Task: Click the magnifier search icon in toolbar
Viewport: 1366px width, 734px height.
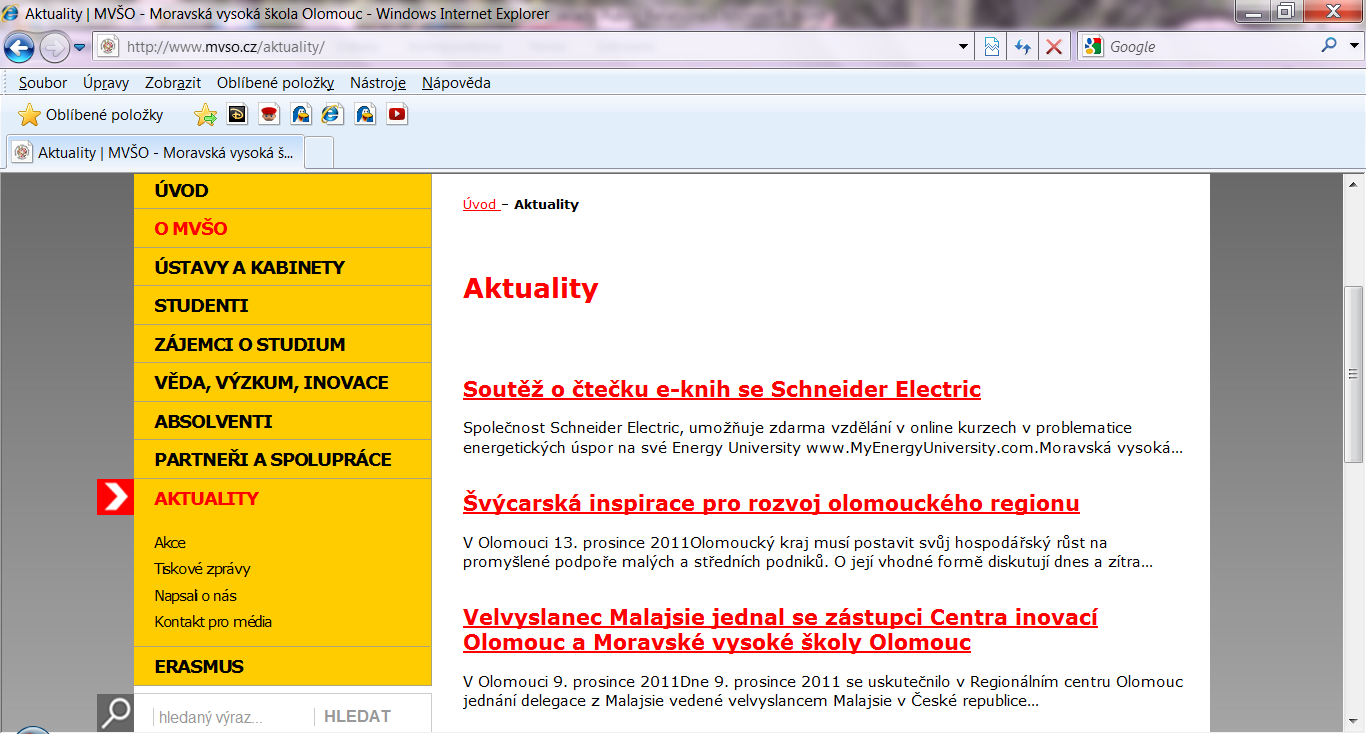Action: coord(1329,46)
